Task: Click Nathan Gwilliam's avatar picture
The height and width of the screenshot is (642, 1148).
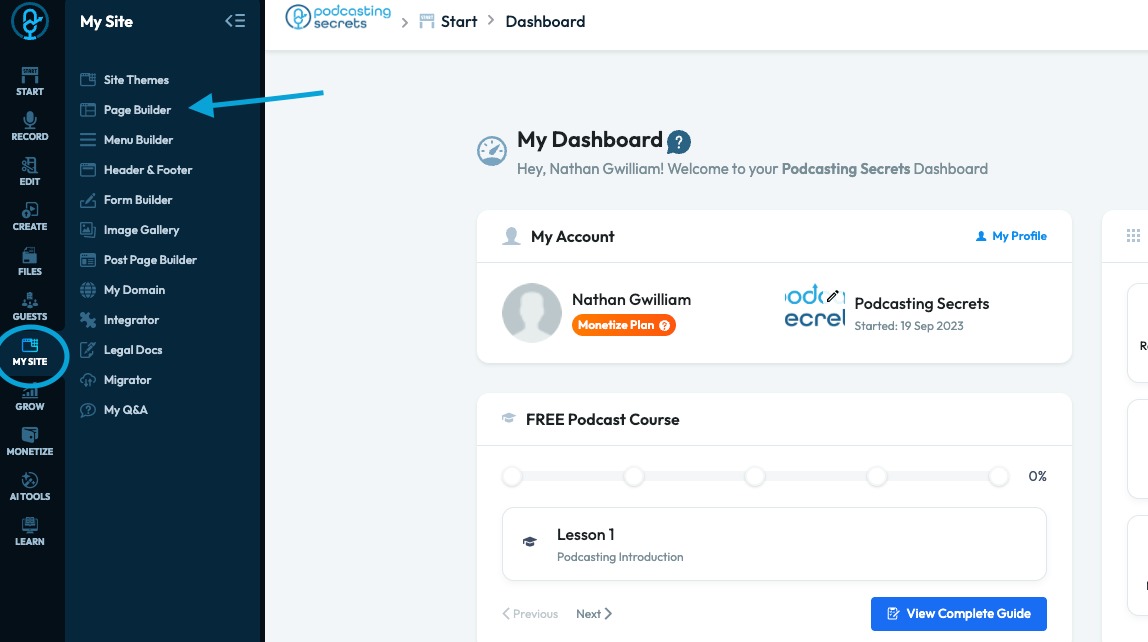Action: point(532,313)
